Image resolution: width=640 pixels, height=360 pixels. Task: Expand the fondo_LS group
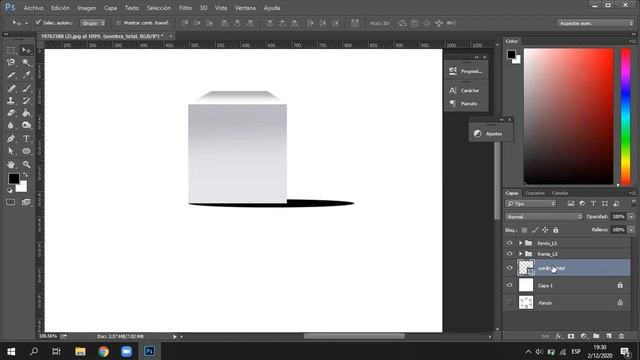coord(520,243)
